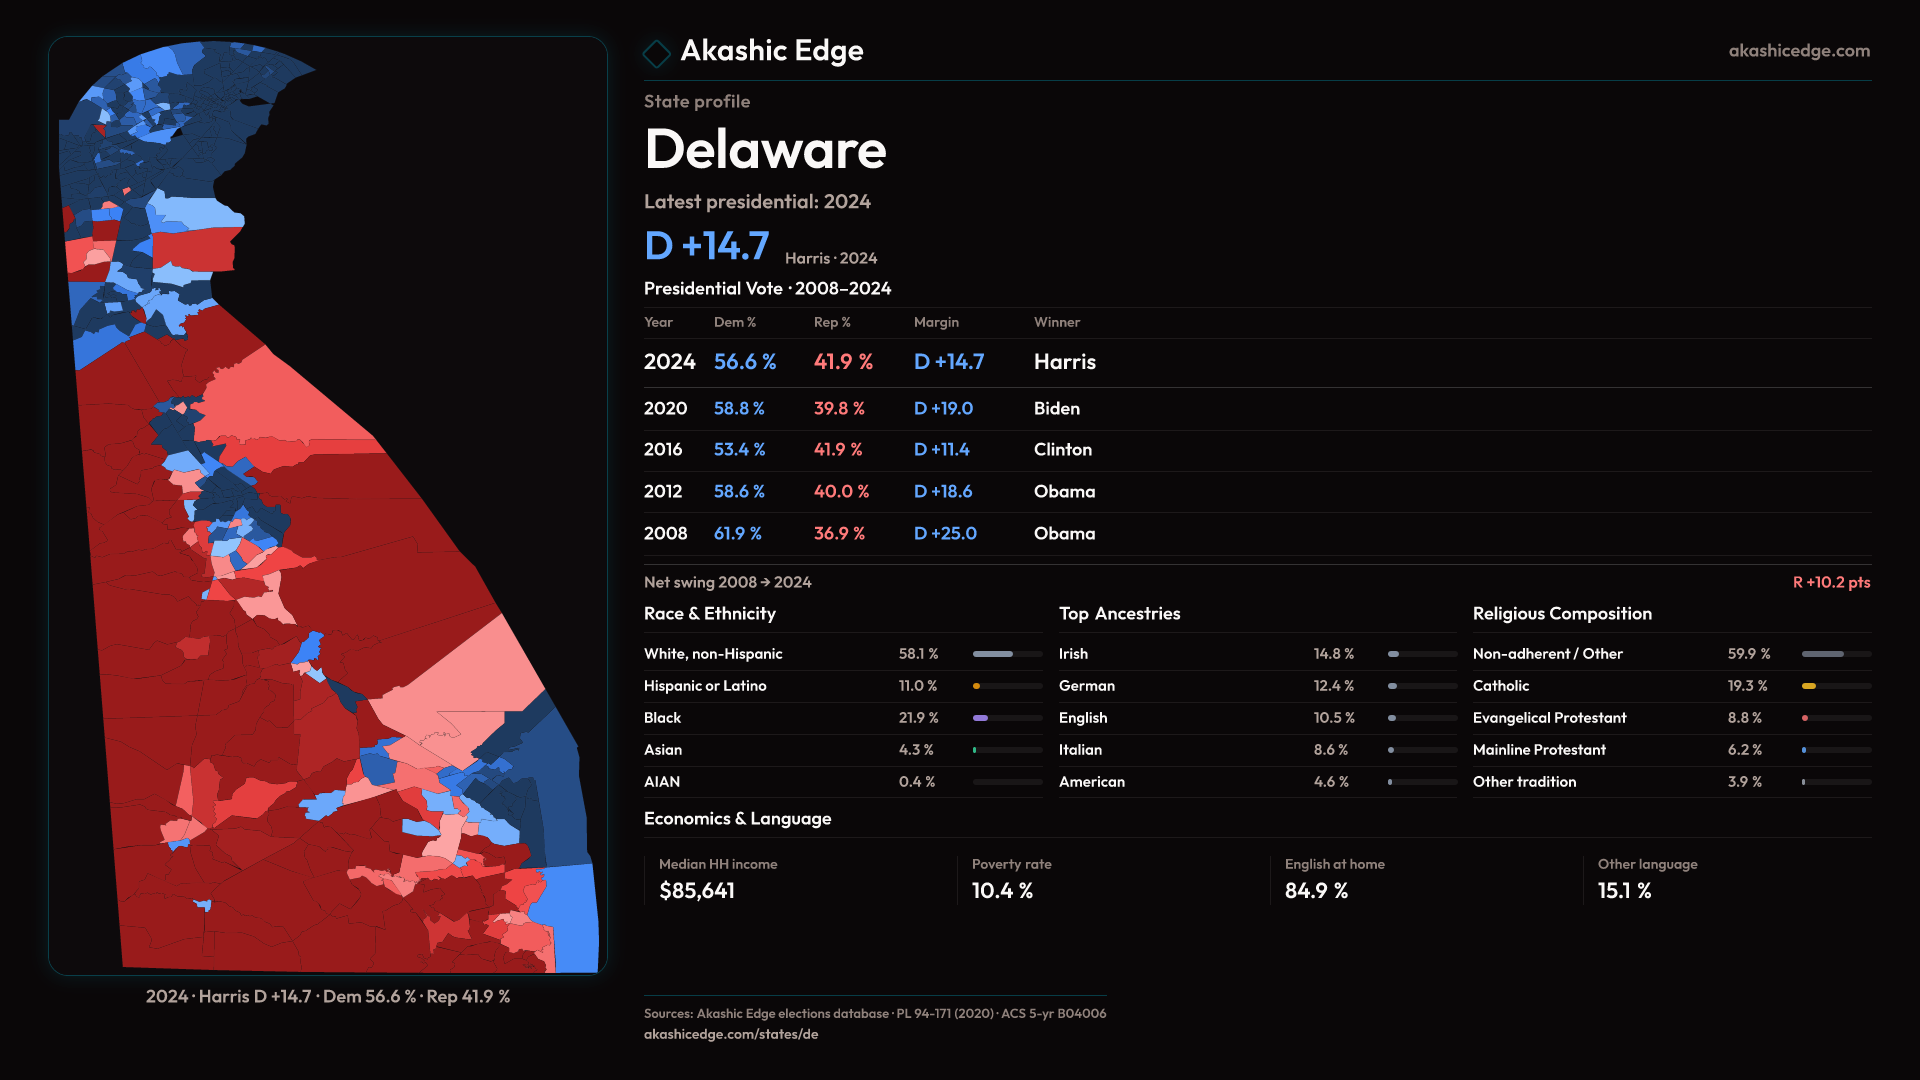Click the Median HH income card
The height and width of the screenshot is (1080, 1920).
point(717,879)
